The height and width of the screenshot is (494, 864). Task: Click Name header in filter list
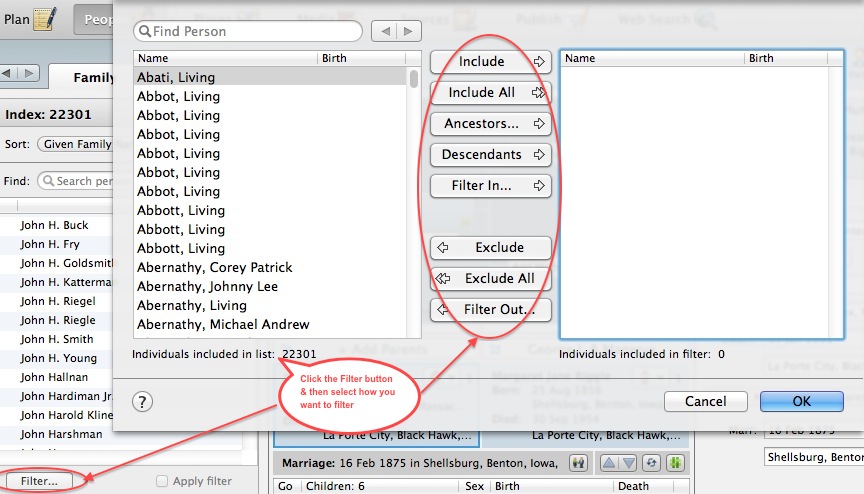click(x=652, y=58)
